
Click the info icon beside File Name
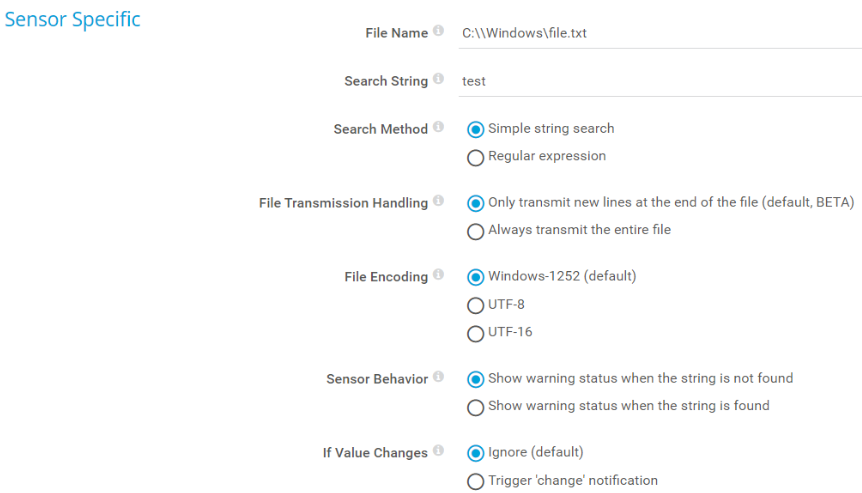(438, 32)
